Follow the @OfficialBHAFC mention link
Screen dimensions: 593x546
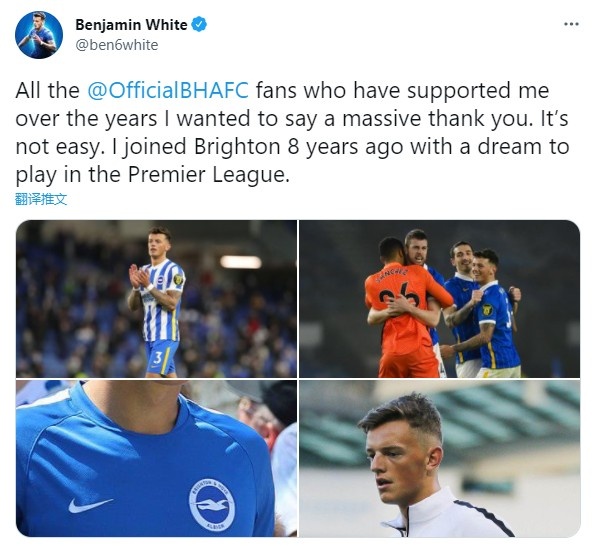(168, 90)
